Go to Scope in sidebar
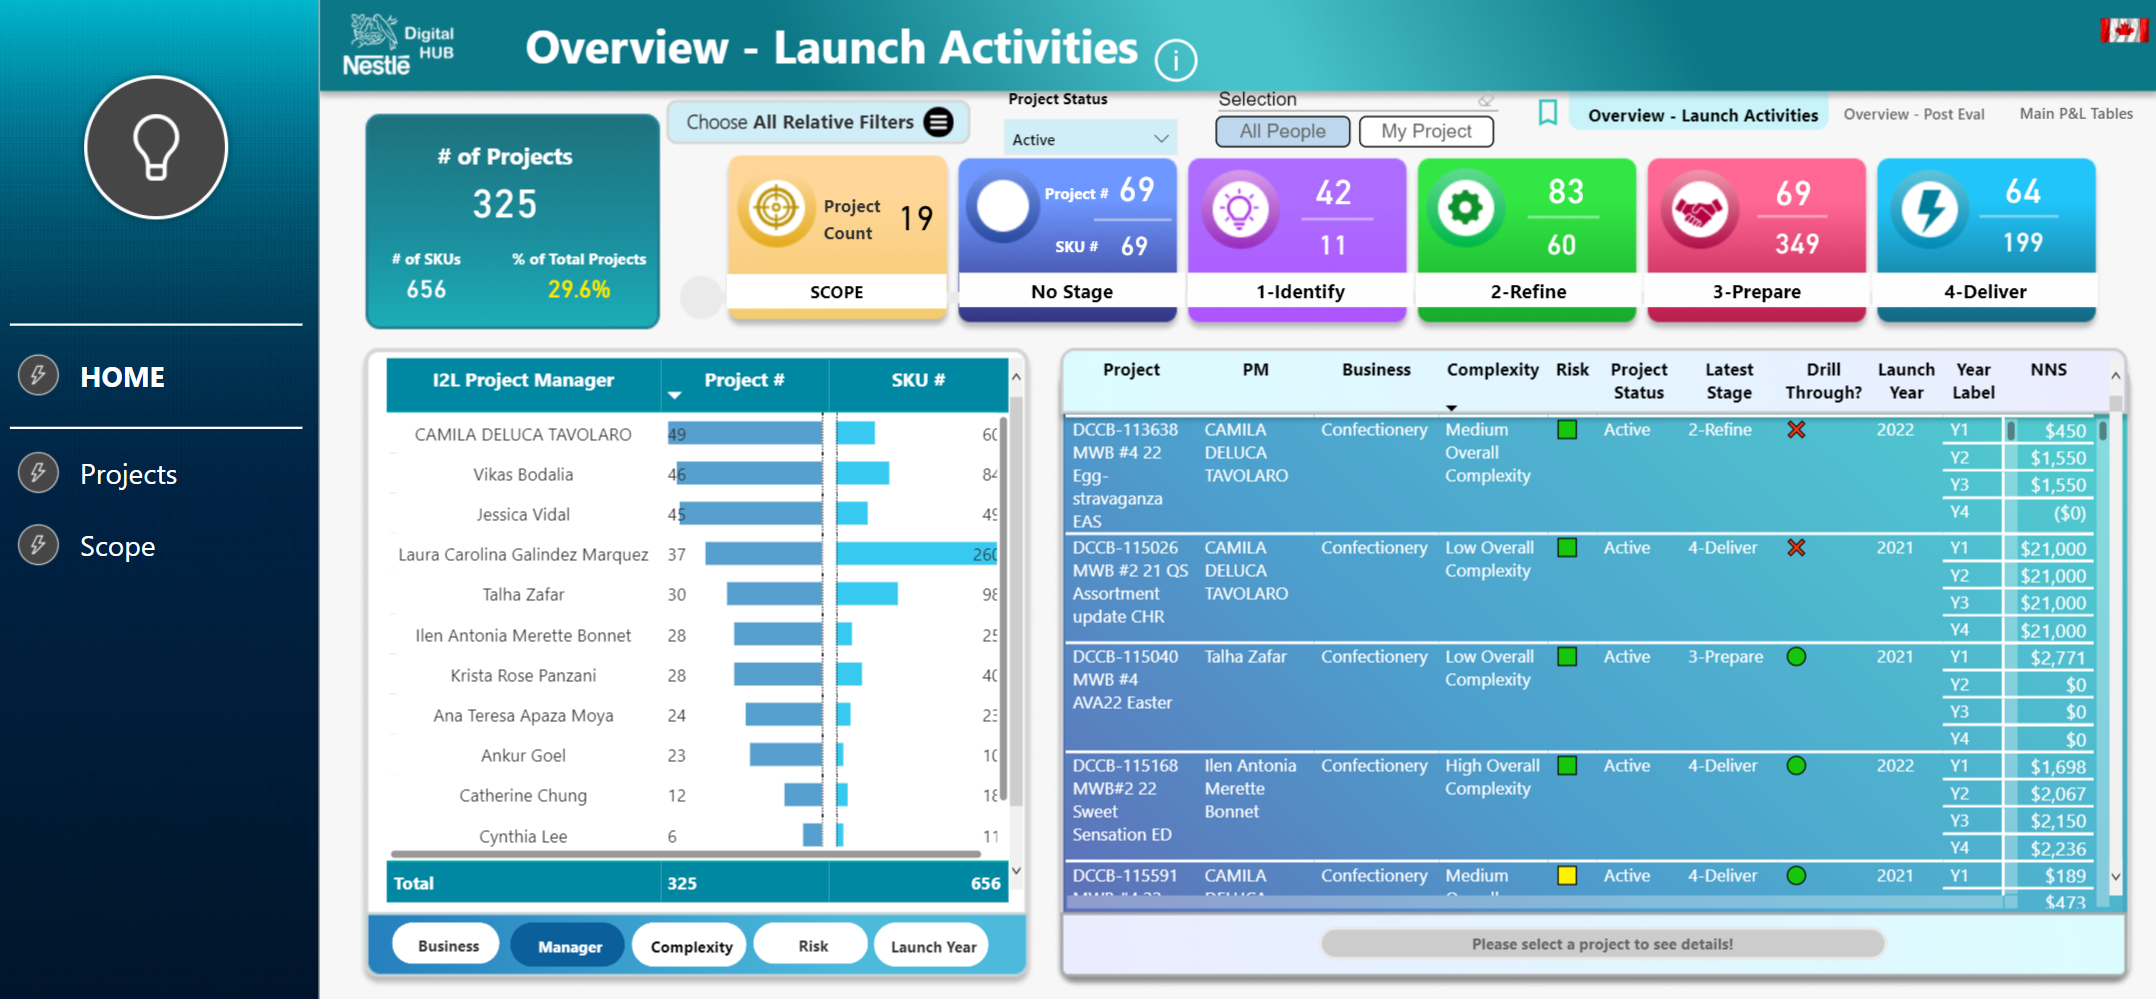 coord(117,546)
